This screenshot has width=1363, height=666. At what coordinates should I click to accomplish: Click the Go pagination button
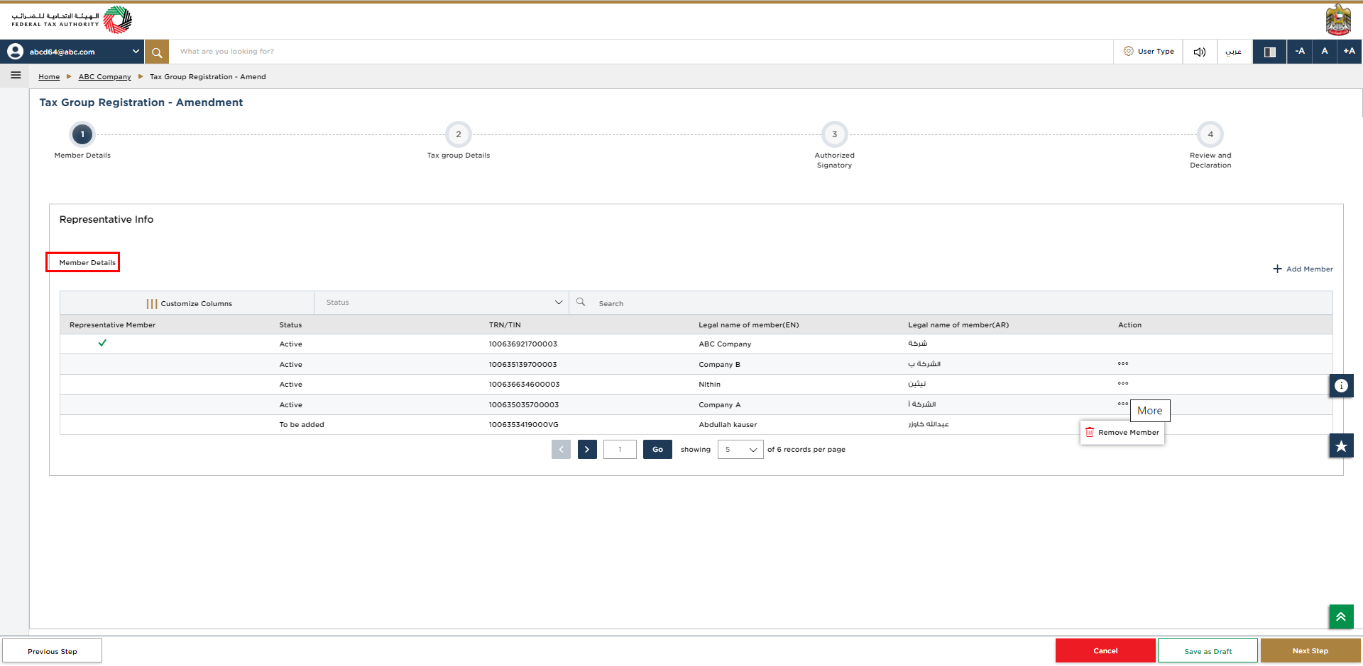click(657, 450)
